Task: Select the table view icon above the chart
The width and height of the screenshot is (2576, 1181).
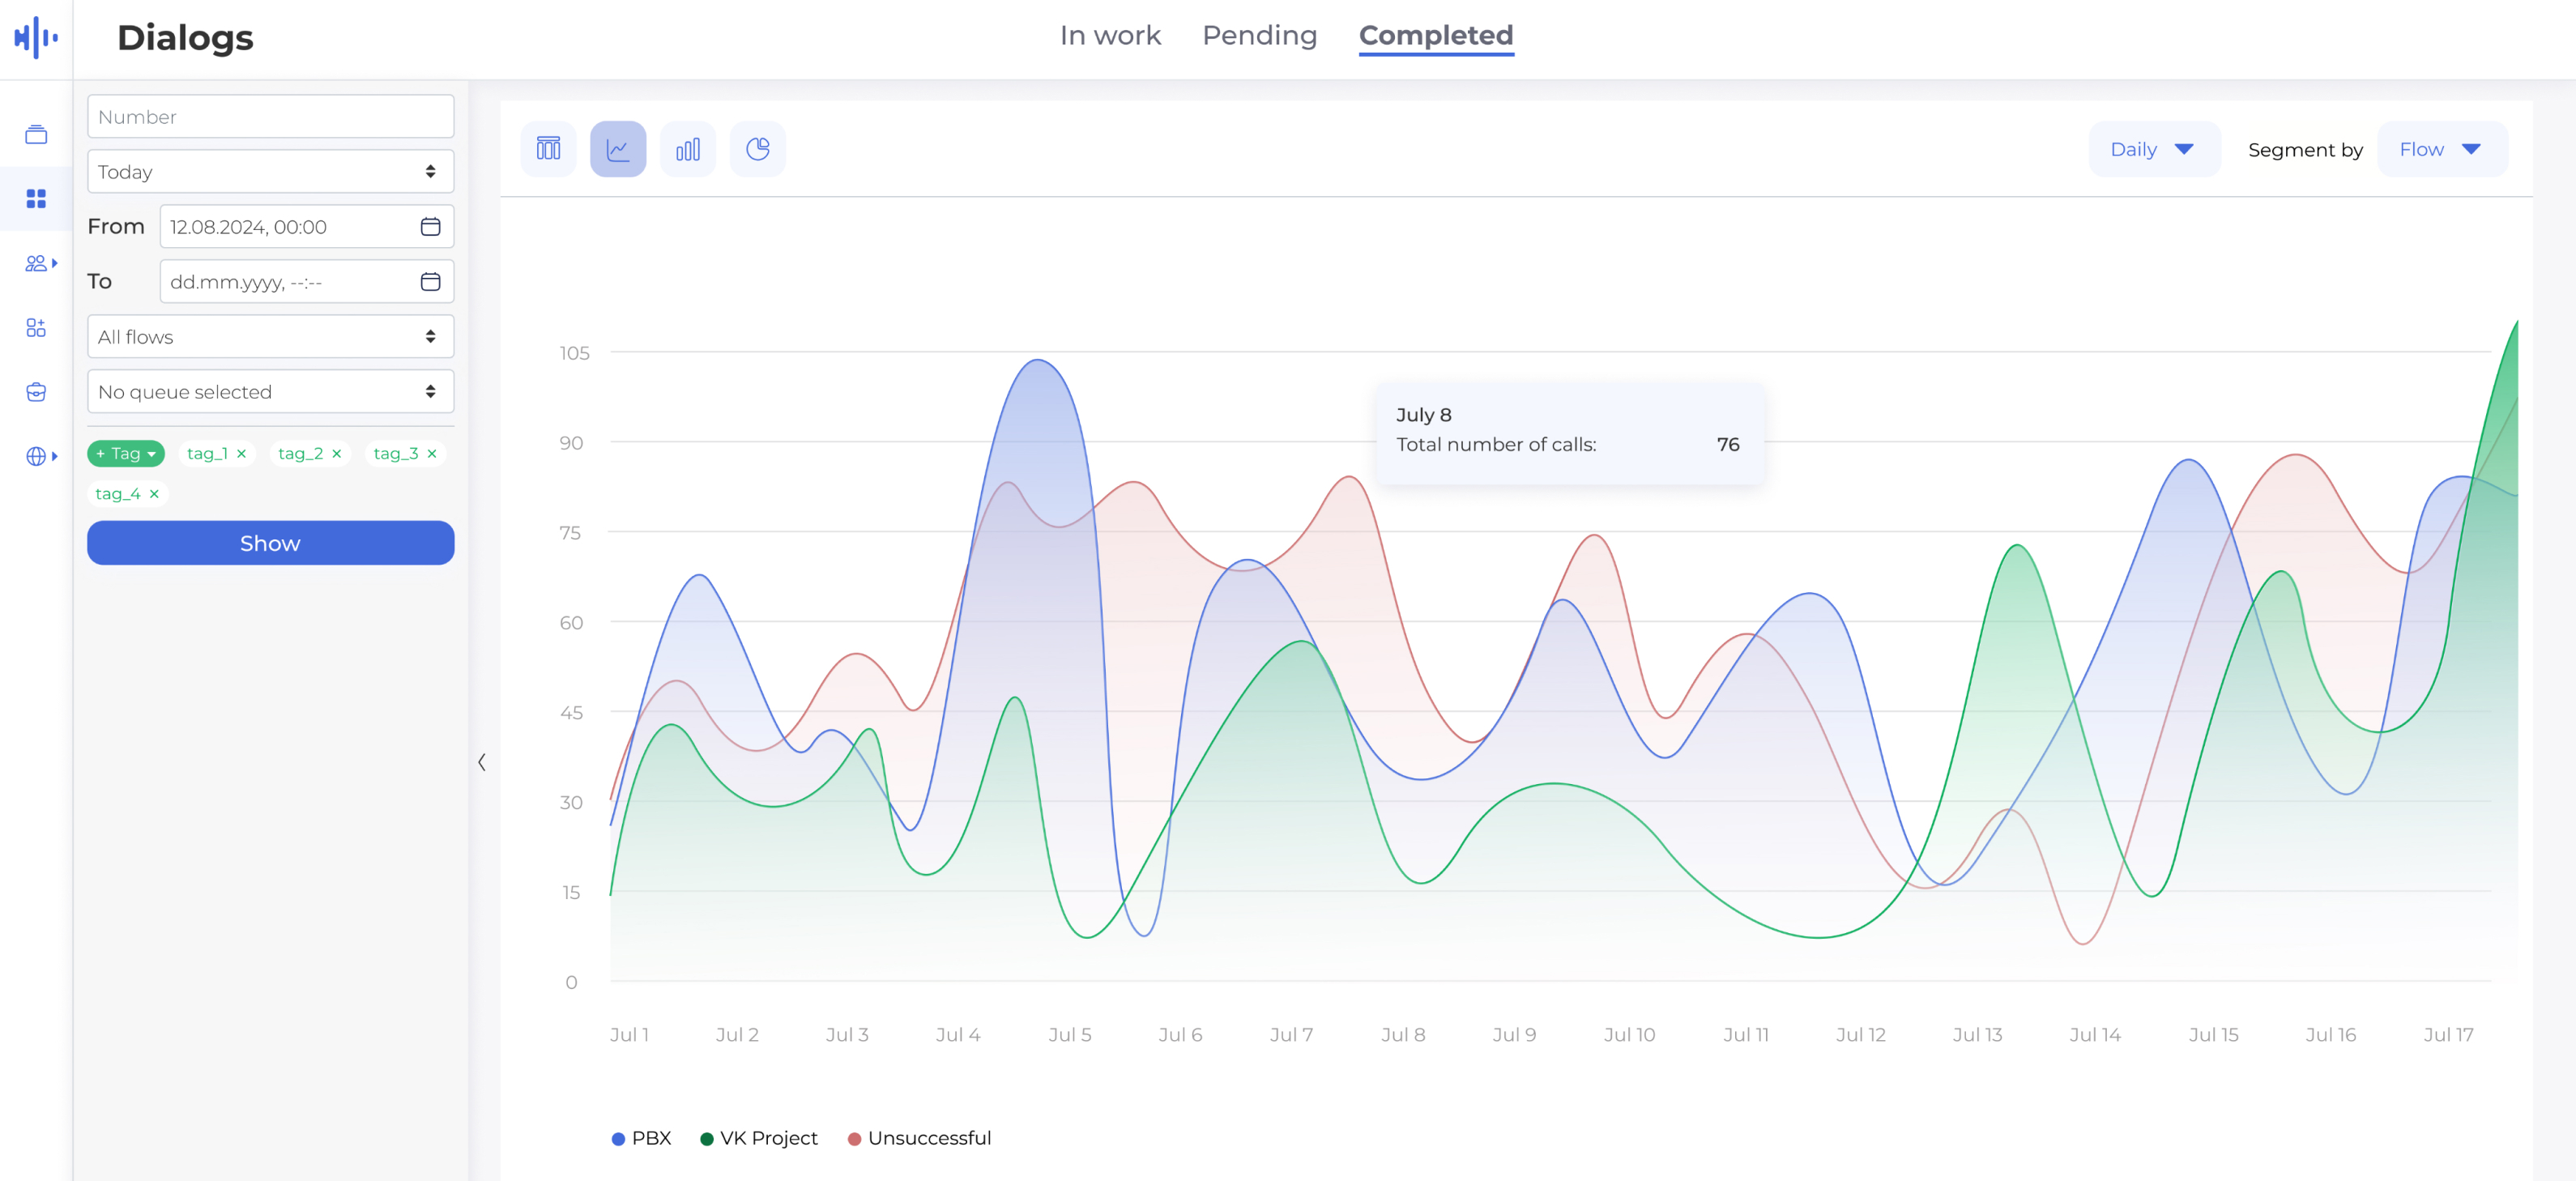Action: pyautogui.click(x=548, y=148)
